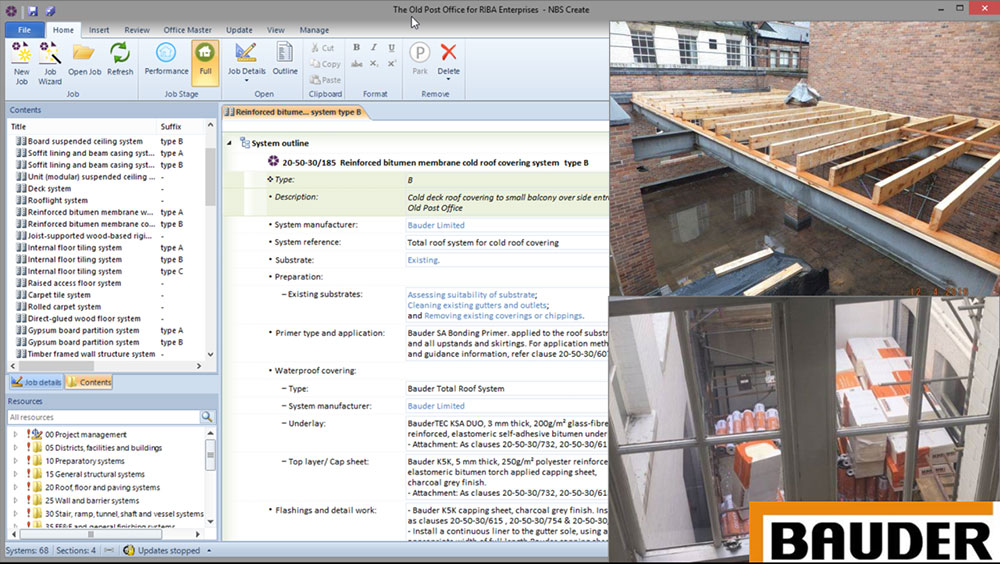The width and height of the screenshot is (1000, 564).
Task: Open the Office Master tab
Action: 188,30
